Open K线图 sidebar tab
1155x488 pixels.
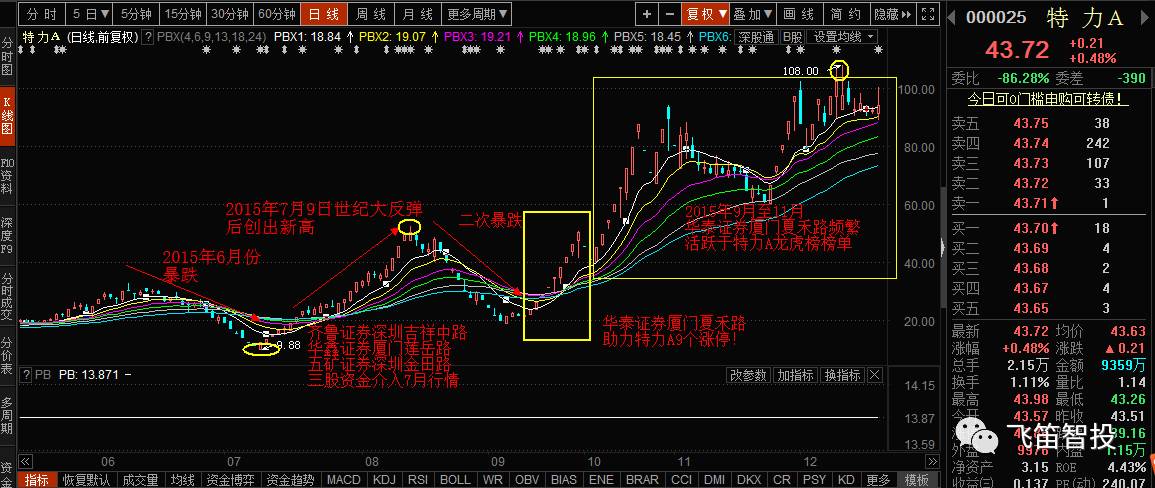point(7,114)
